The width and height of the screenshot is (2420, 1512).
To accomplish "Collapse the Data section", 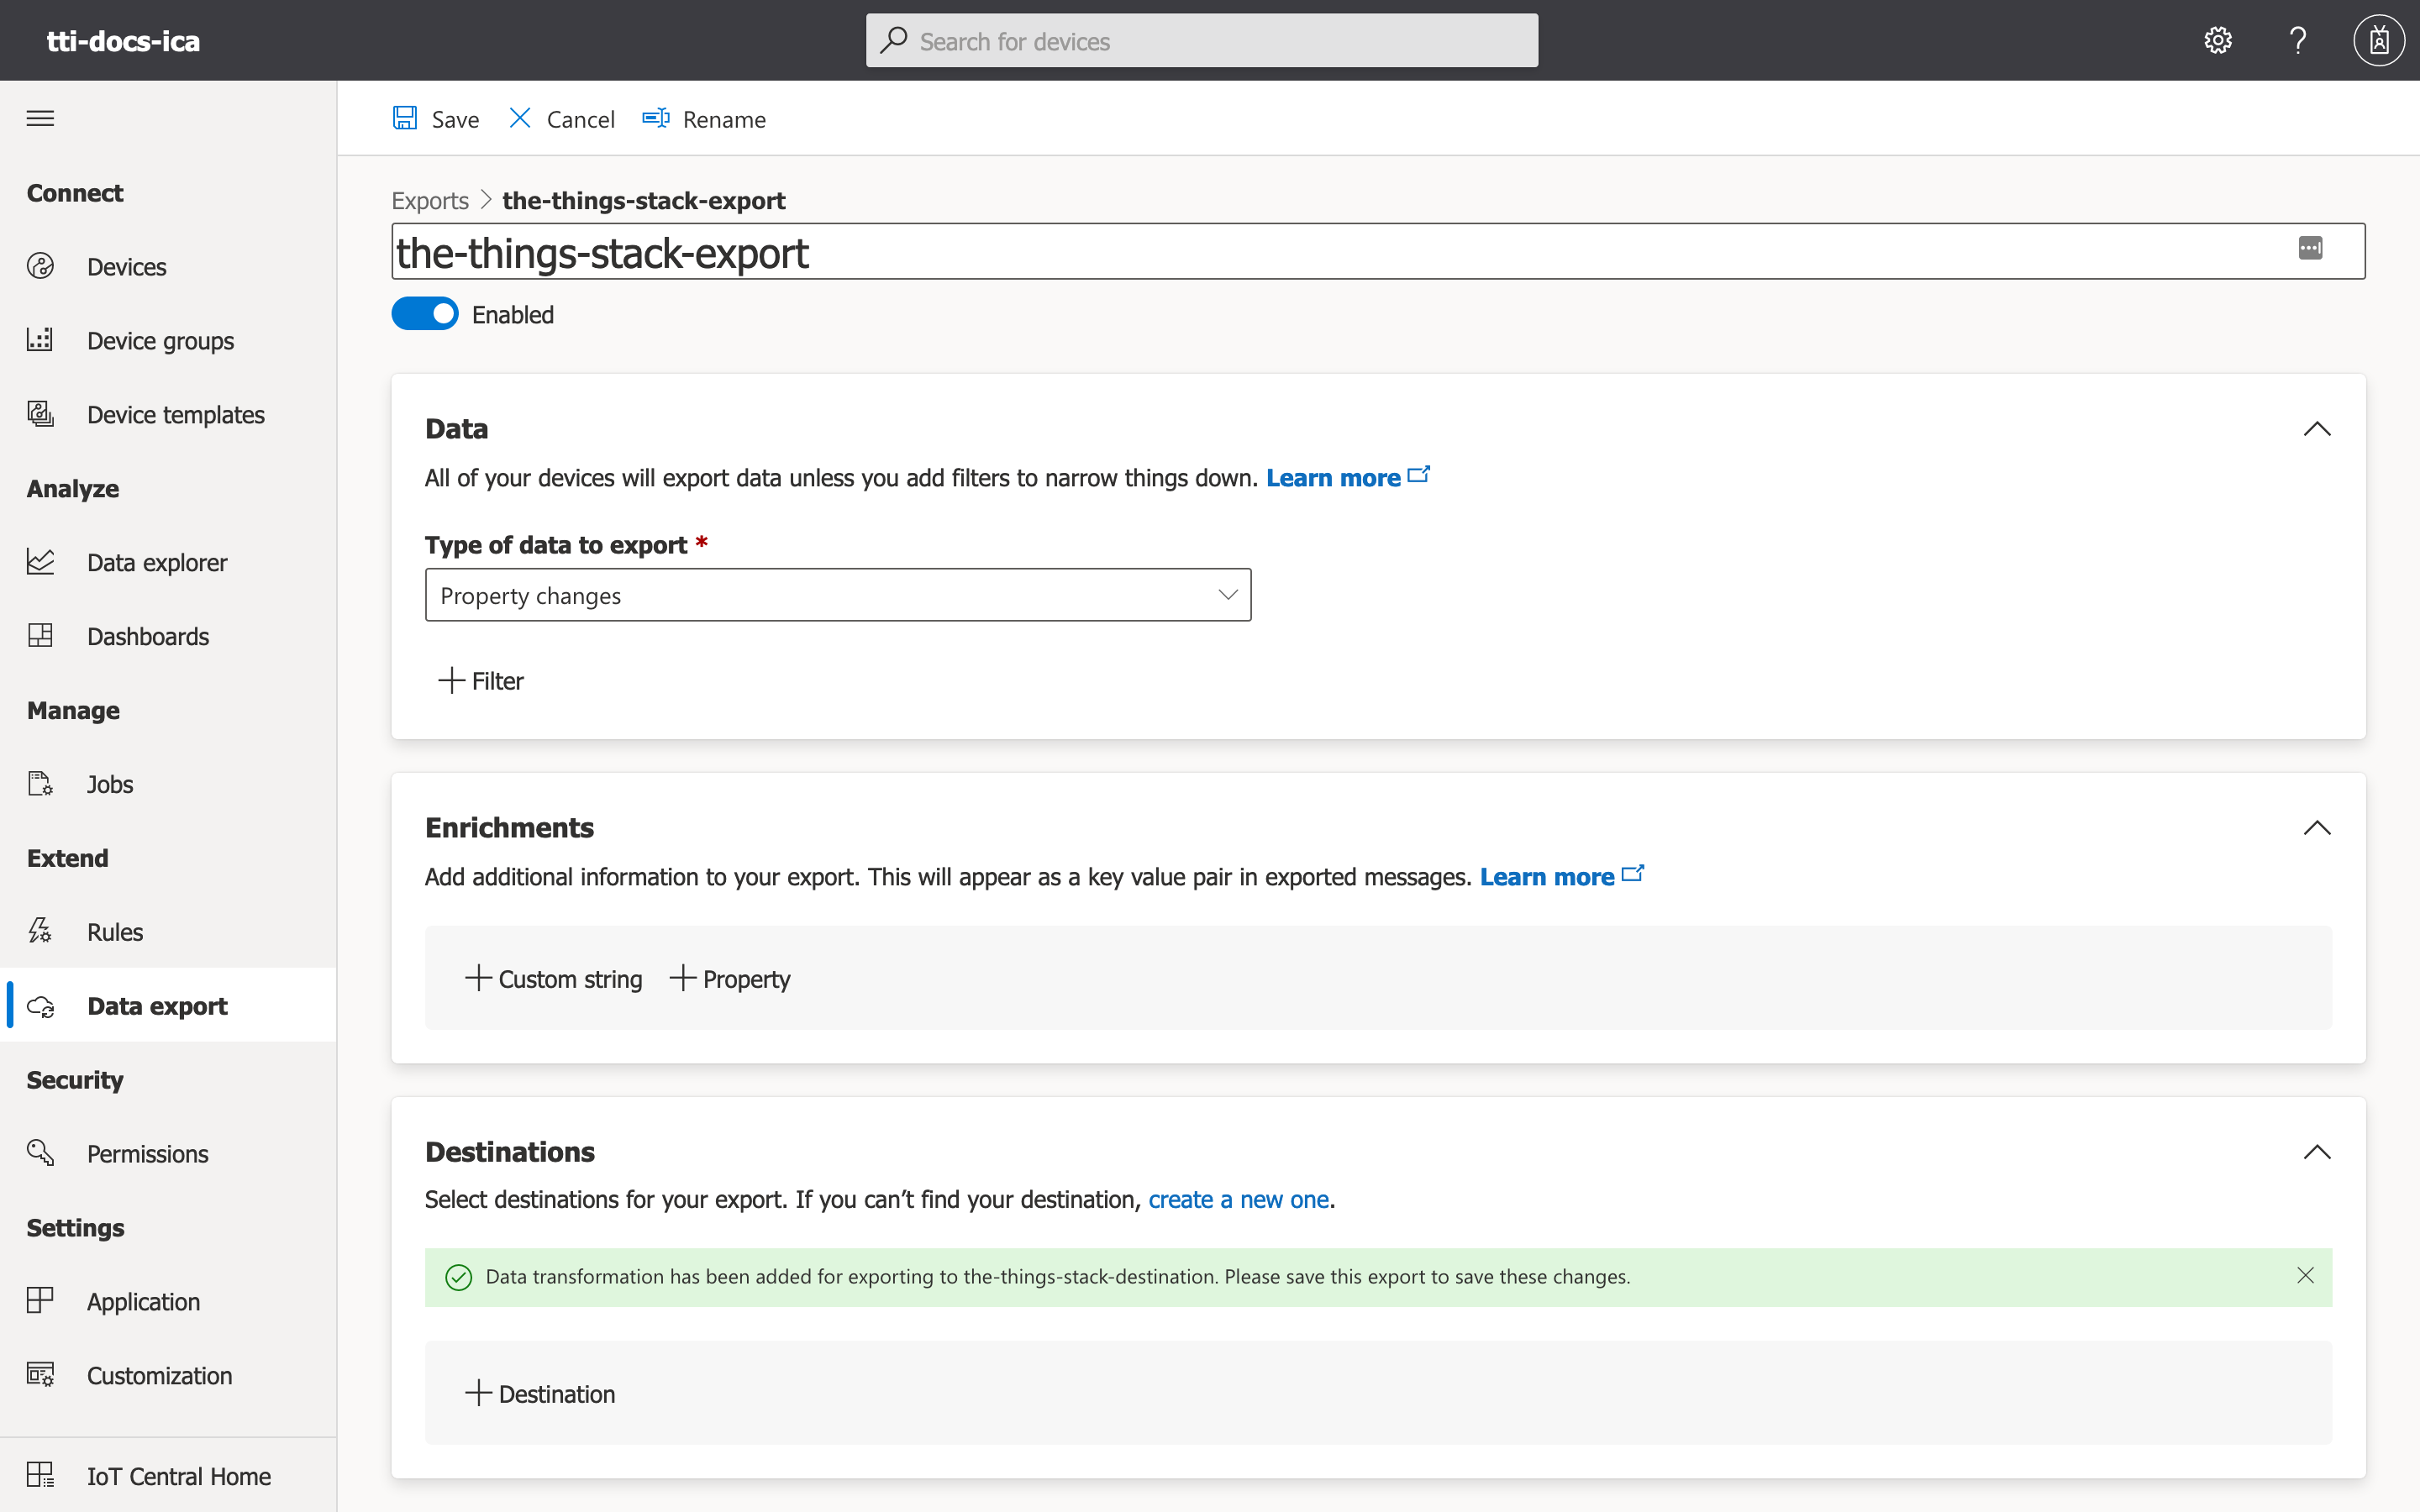I will point(2318,428).
